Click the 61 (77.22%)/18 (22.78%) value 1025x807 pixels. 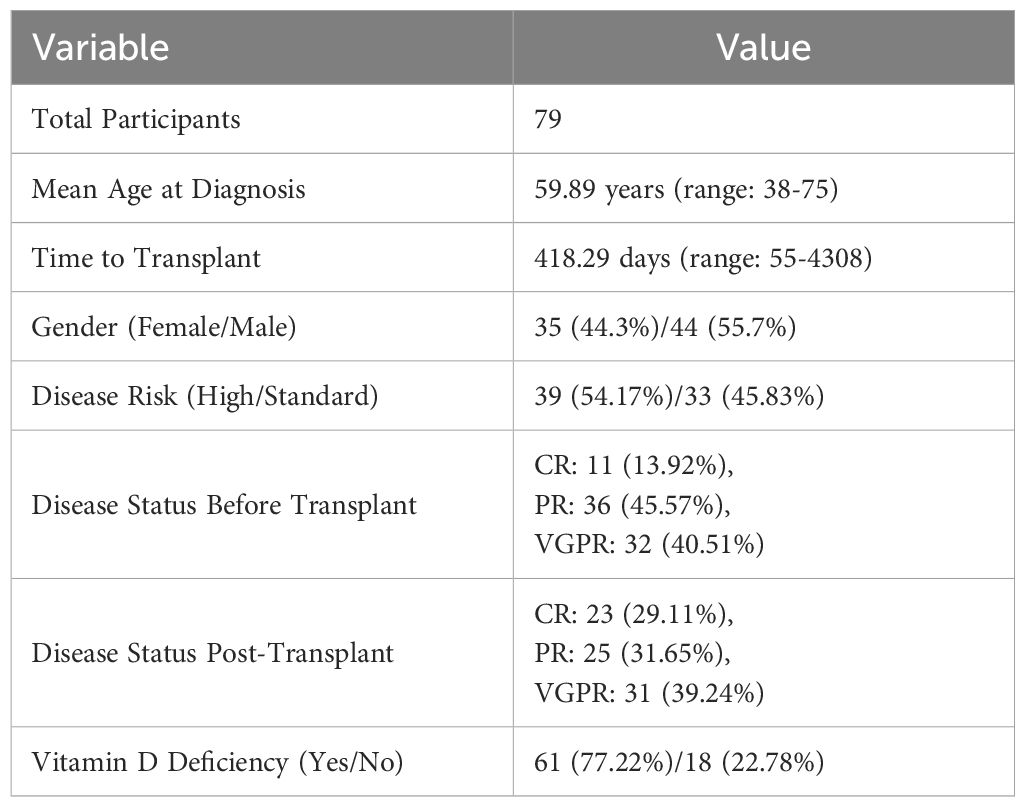coord(680,765)
